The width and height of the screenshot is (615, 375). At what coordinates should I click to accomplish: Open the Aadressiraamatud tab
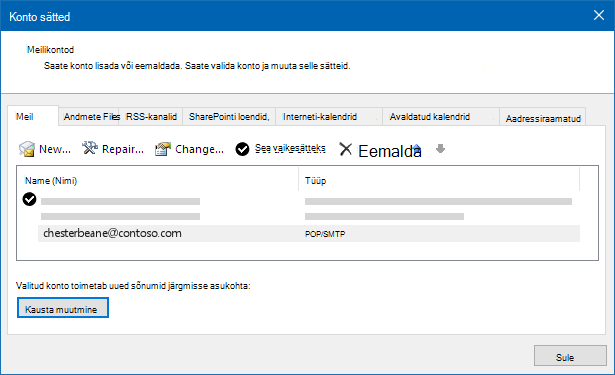(x=543, y=117)
